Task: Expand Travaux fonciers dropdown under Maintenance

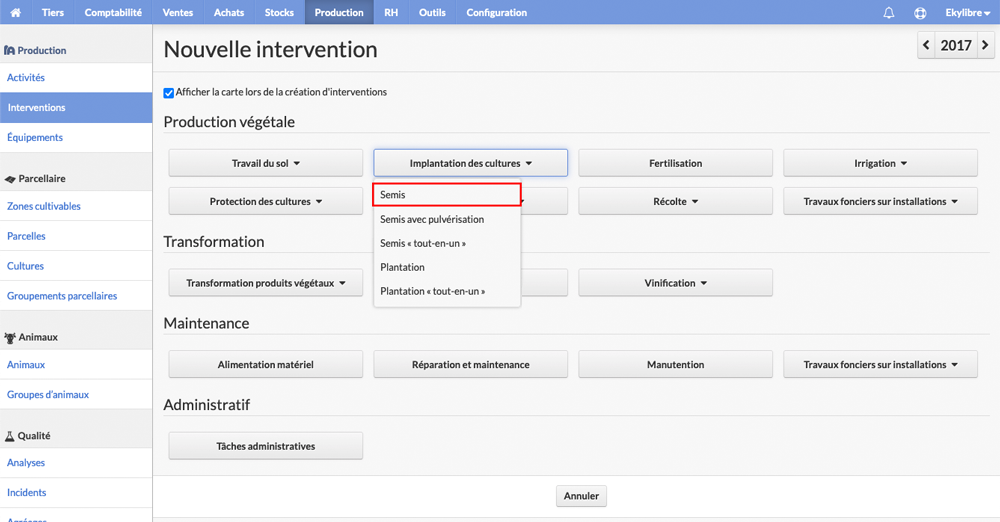Action: click(x=880, y=364)
